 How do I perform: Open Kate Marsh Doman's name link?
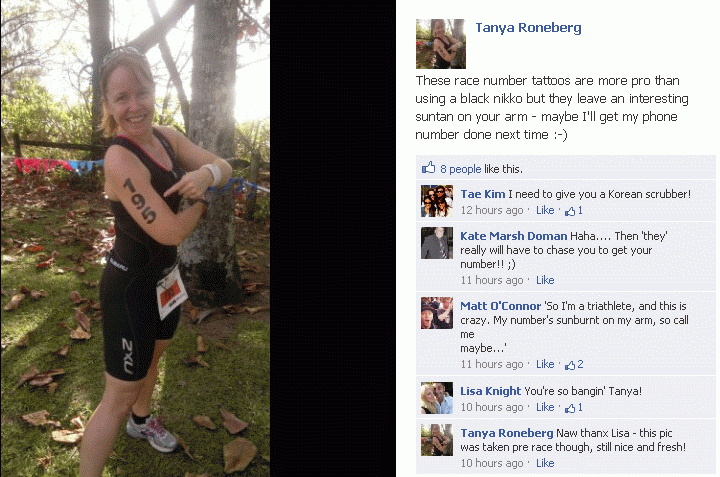click(513, 236)
